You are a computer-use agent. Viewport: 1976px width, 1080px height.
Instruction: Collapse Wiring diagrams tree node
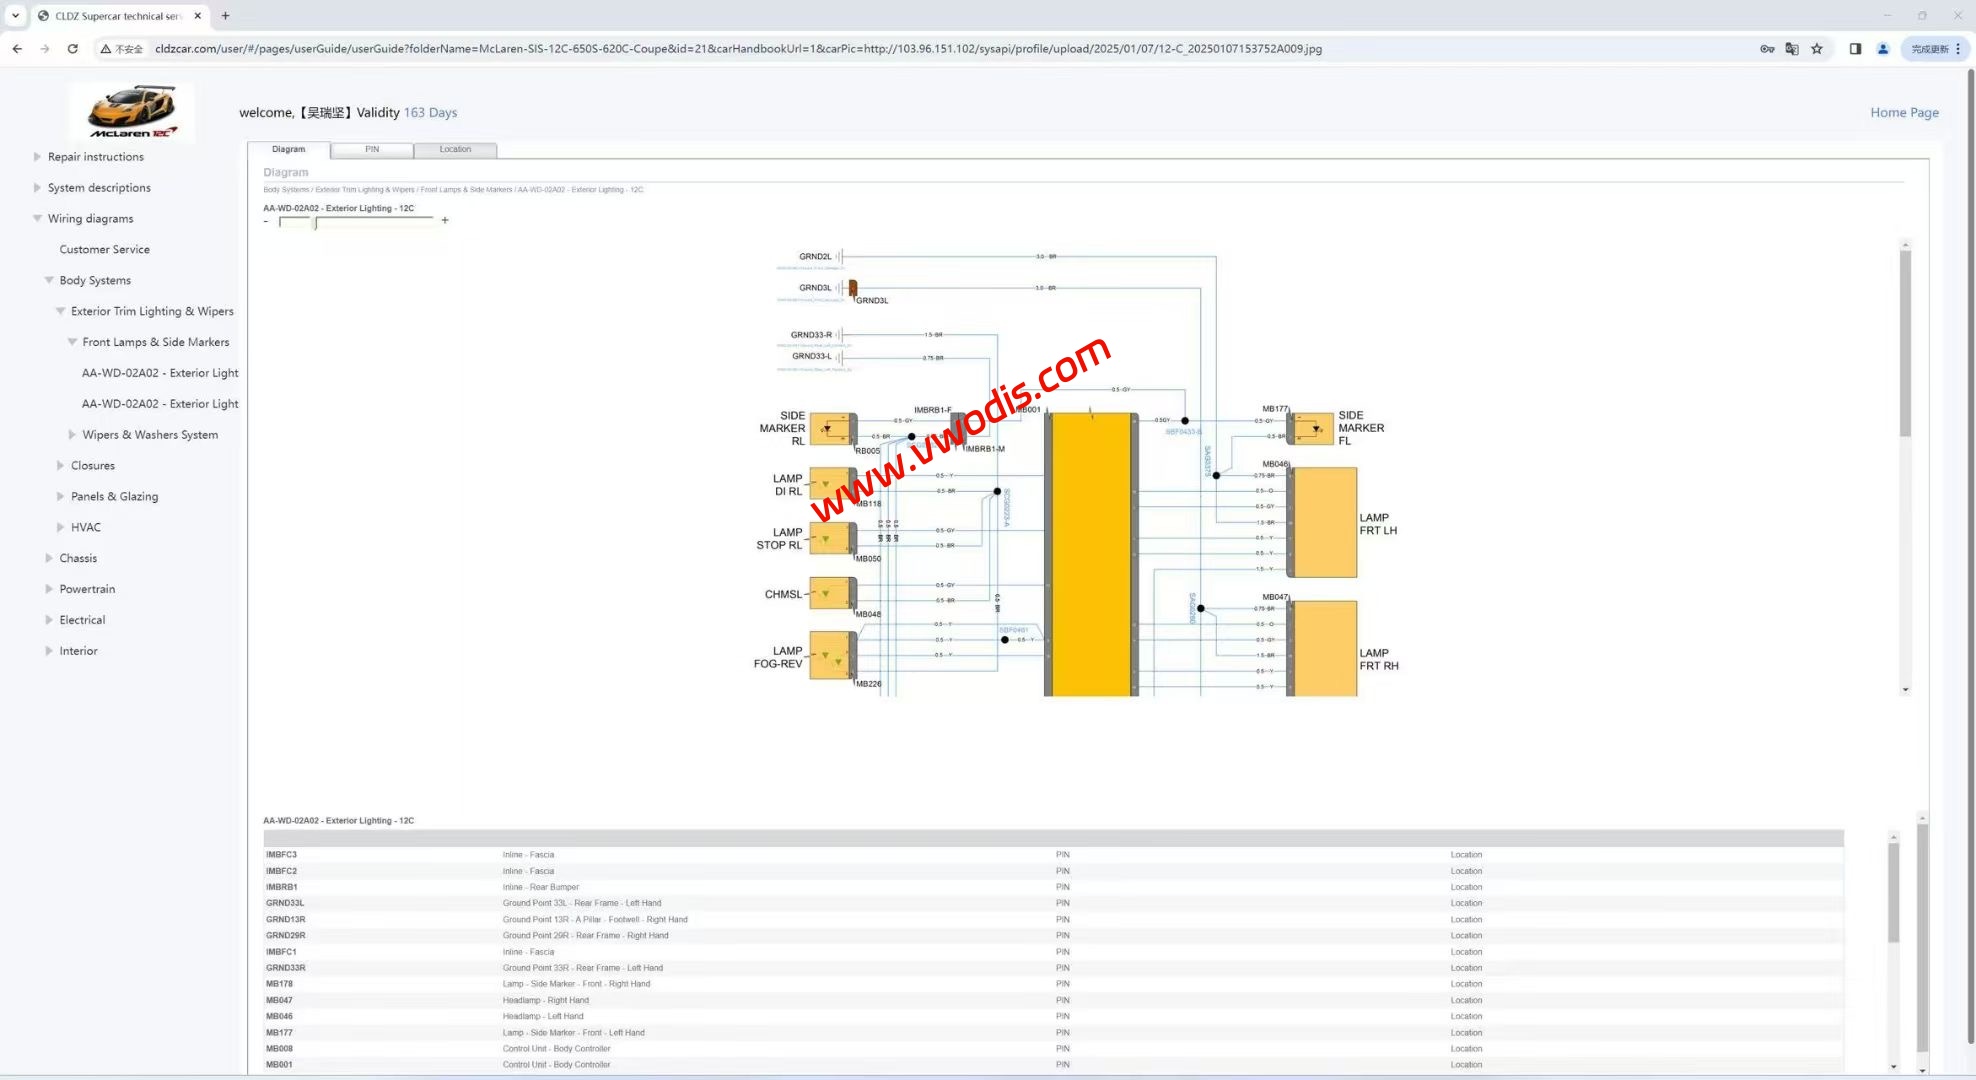coord(37,218)
